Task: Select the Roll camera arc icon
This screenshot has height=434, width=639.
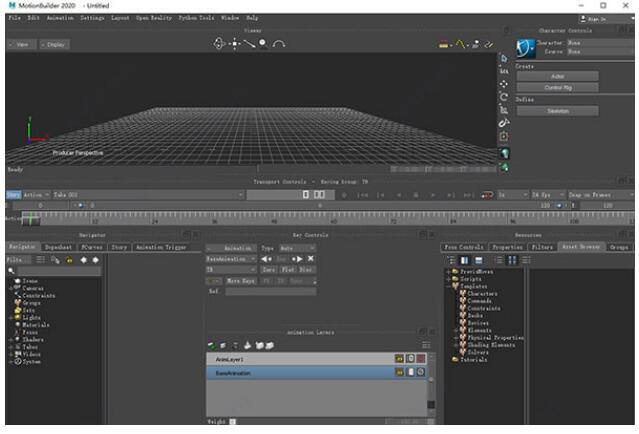Action: (x=279, y=44)
